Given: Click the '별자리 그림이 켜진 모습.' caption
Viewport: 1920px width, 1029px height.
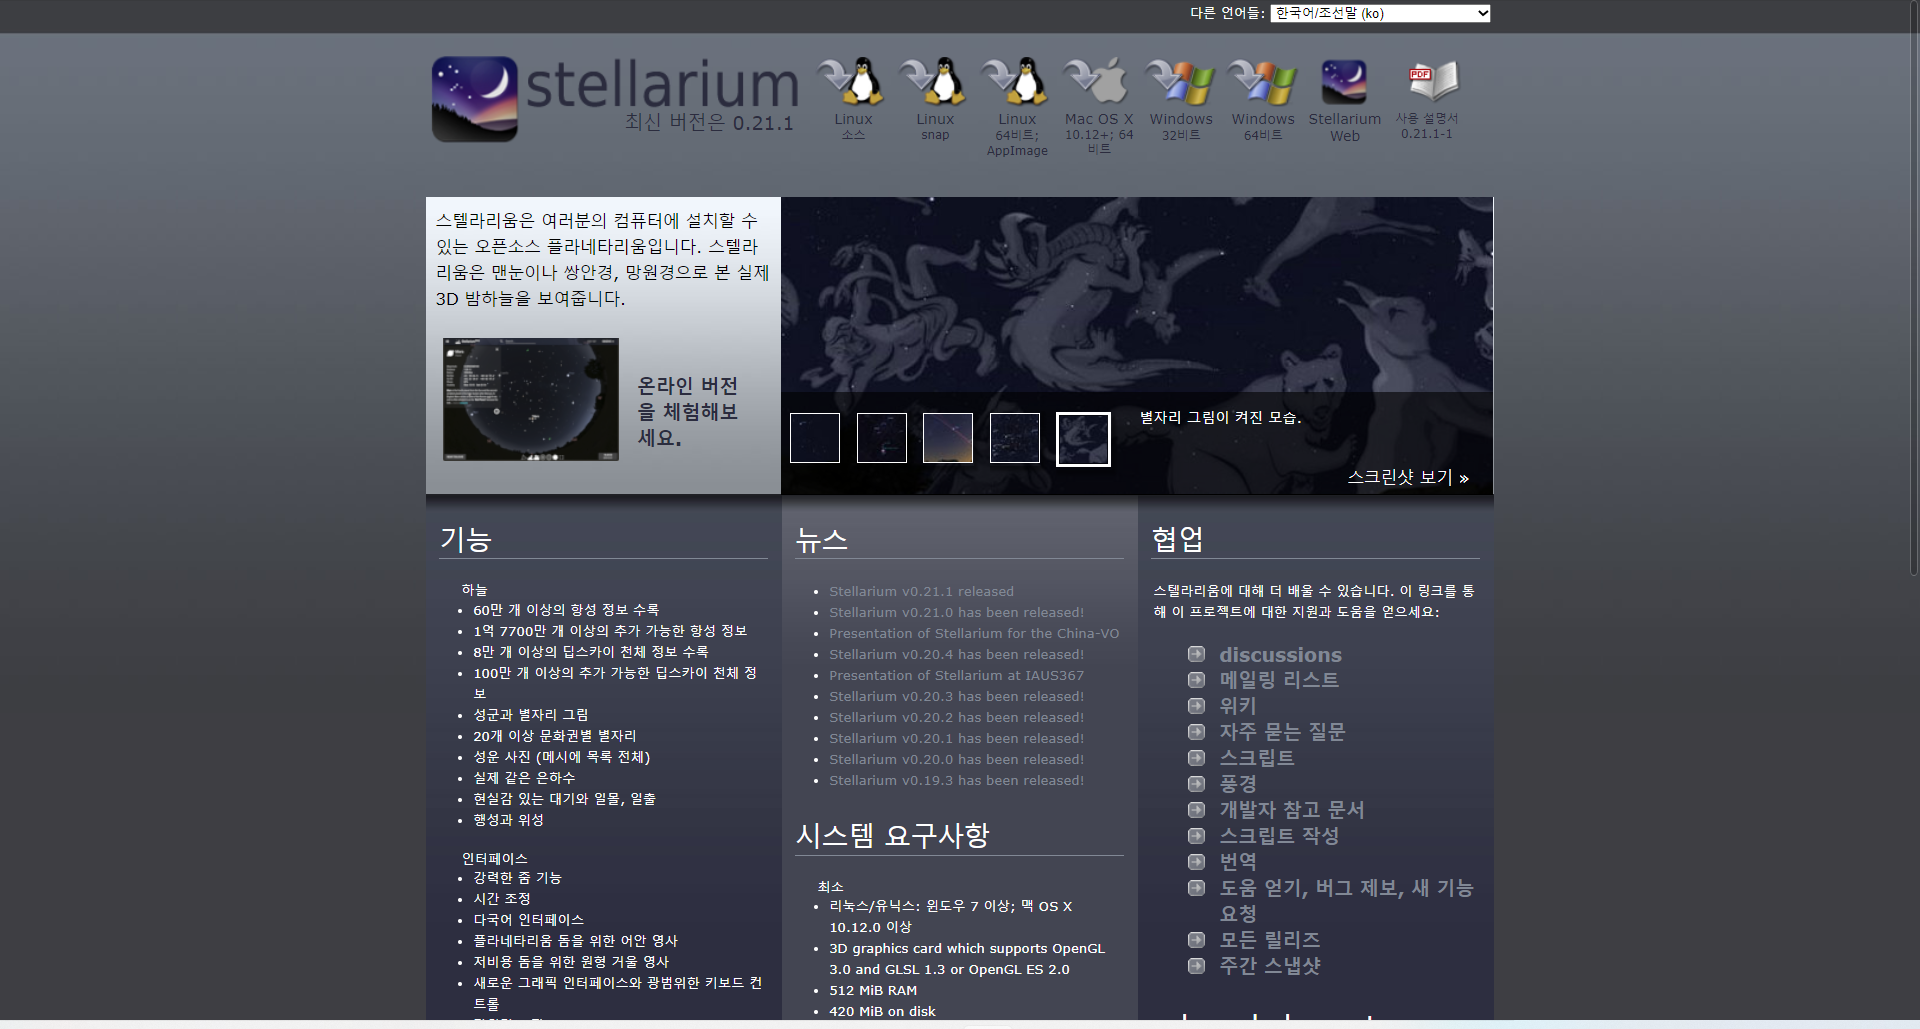Looking at the screenshot, I should [1221, 418].
